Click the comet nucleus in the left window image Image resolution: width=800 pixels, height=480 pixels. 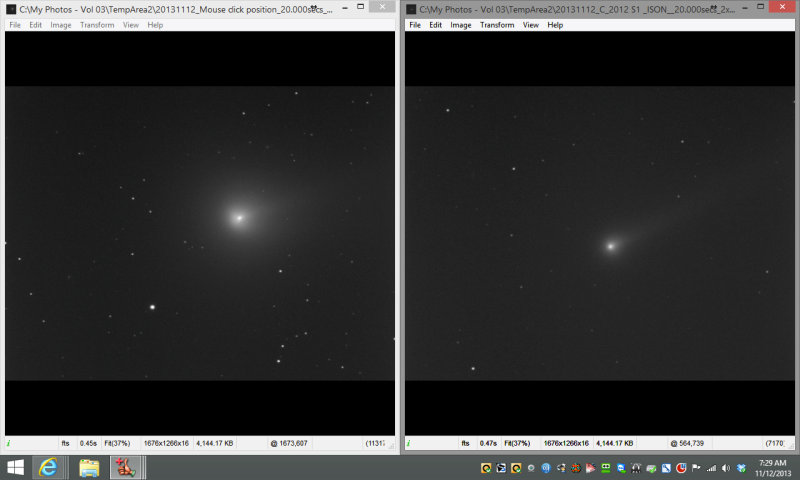239,218
